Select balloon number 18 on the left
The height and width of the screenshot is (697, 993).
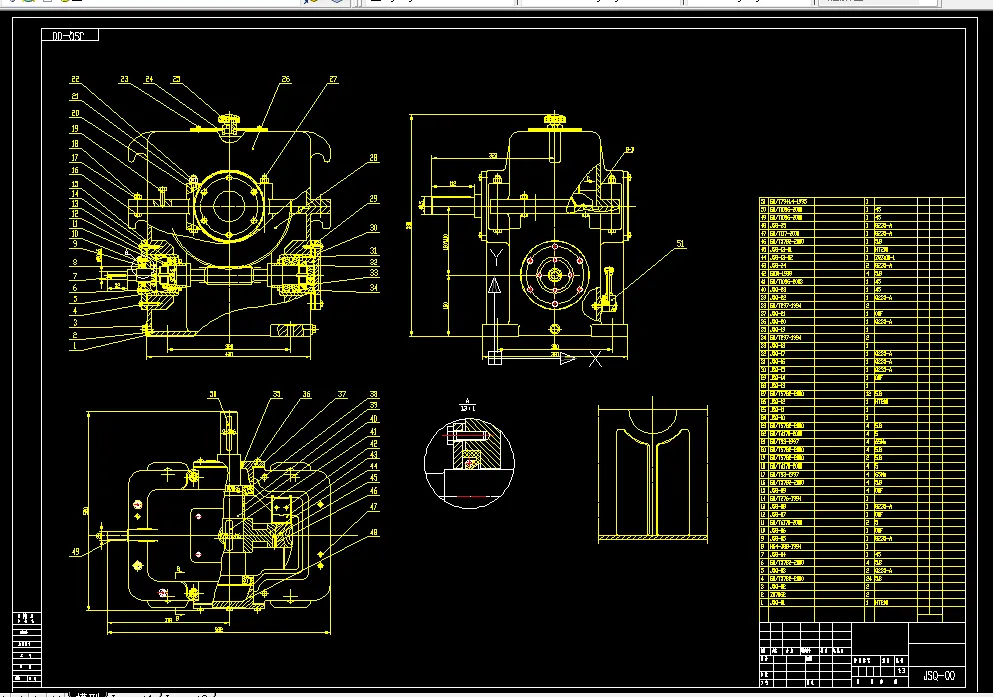pos(75,144)
